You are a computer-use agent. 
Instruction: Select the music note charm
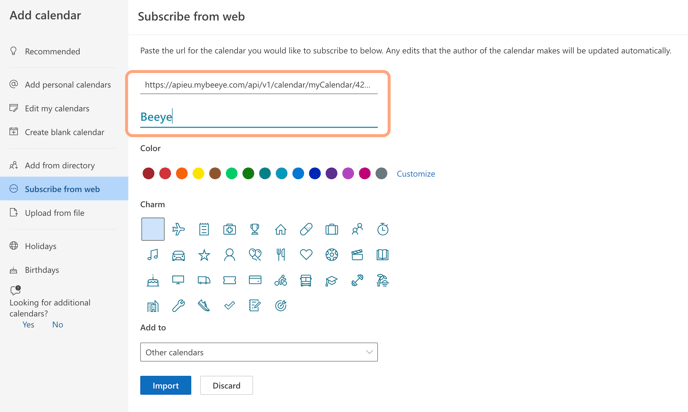pyautogui.click(x=153, y=255)
